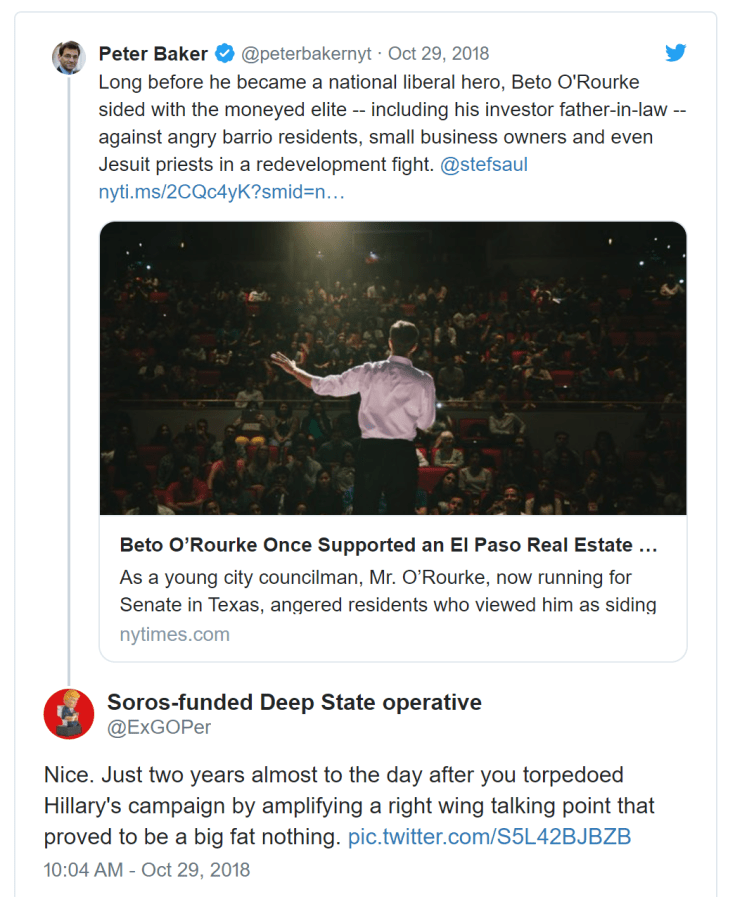This screenshot has width=735, height=897.
Task: Click Peter Baker's profile avatar
Action: point(68,58)
